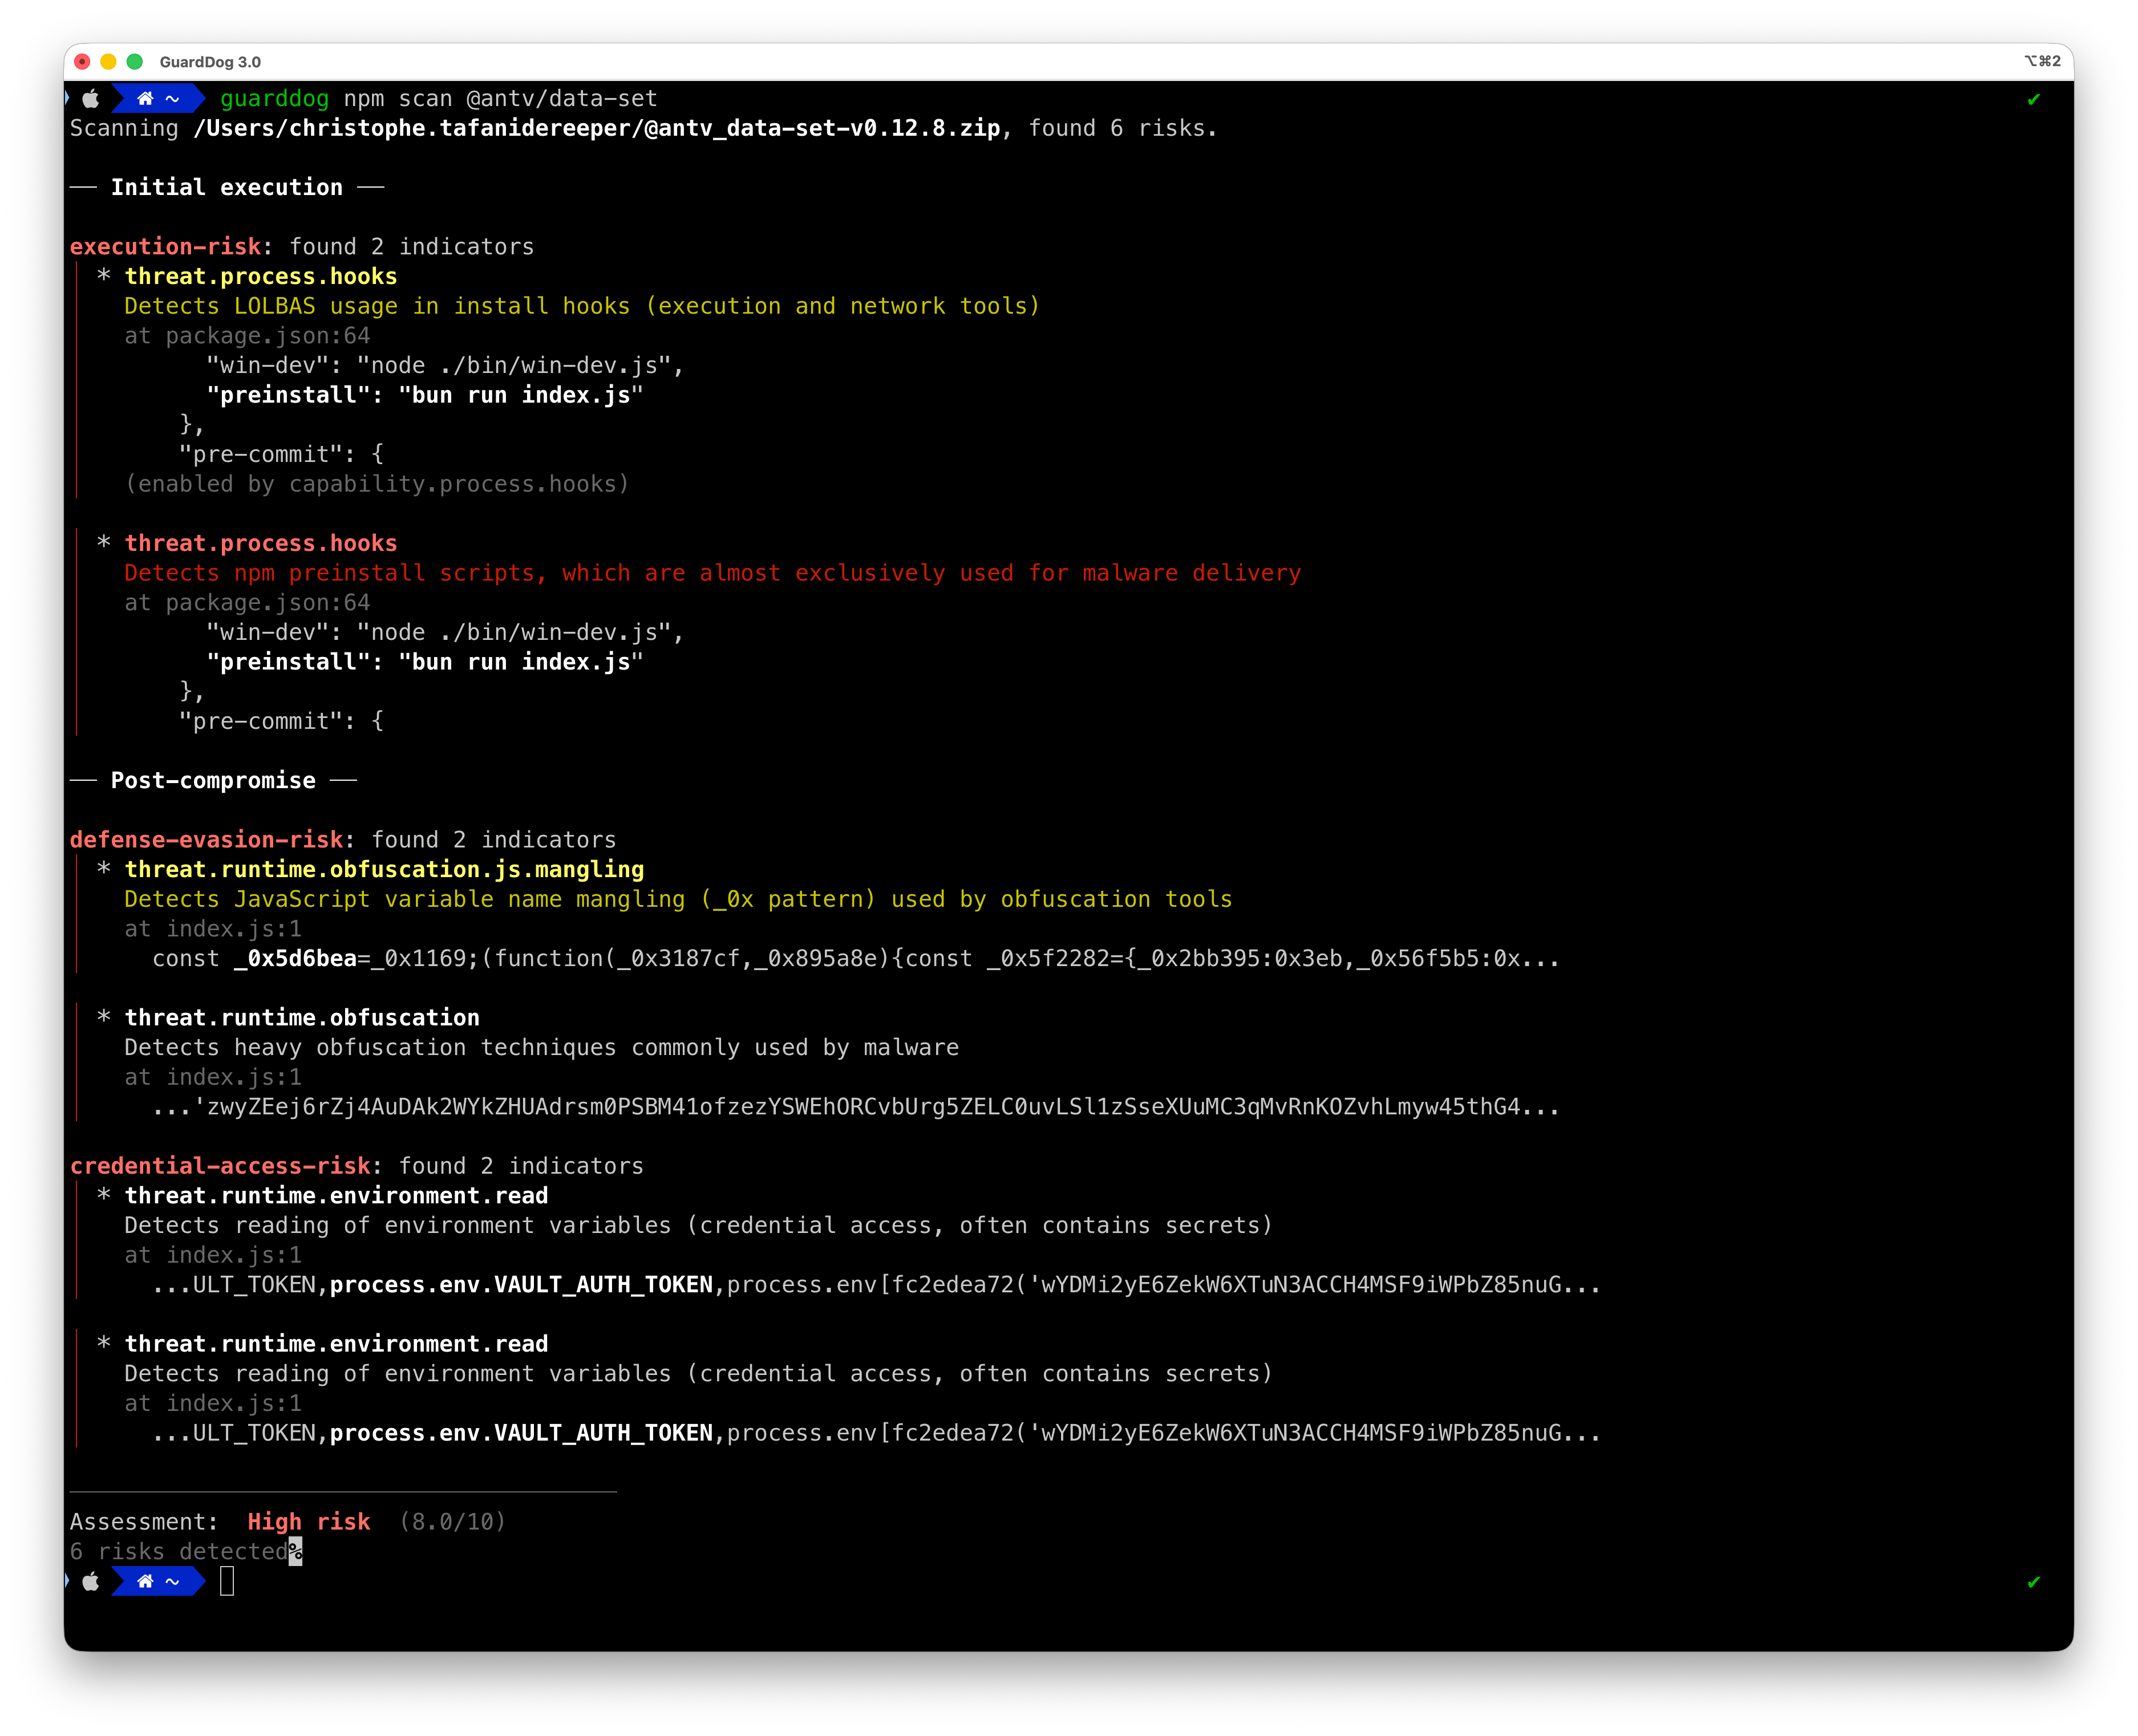Click 'Detects npm preinstall scripts' red description
Viewport: 2138px width, 1736px height.
712,573
